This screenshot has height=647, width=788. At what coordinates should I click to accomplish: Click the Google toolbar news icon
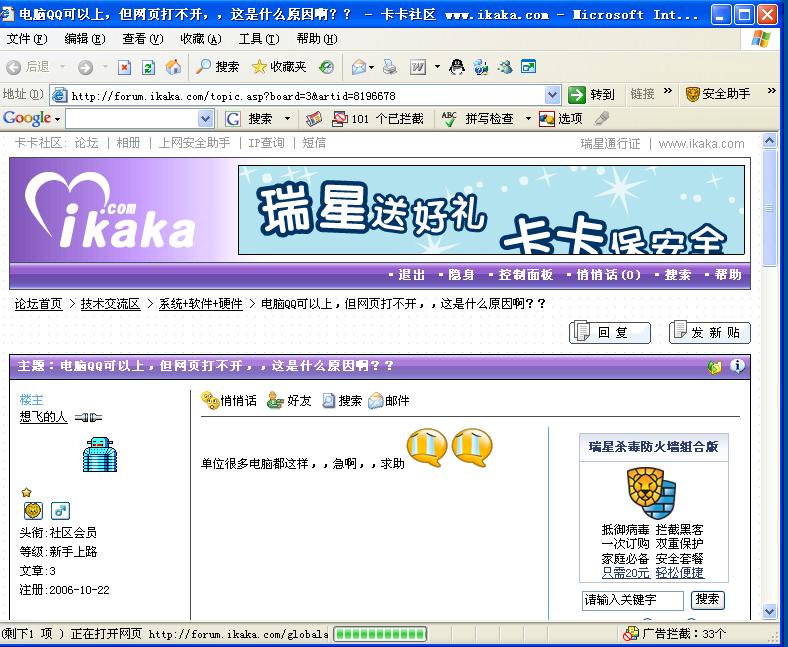tap(314, 119)
